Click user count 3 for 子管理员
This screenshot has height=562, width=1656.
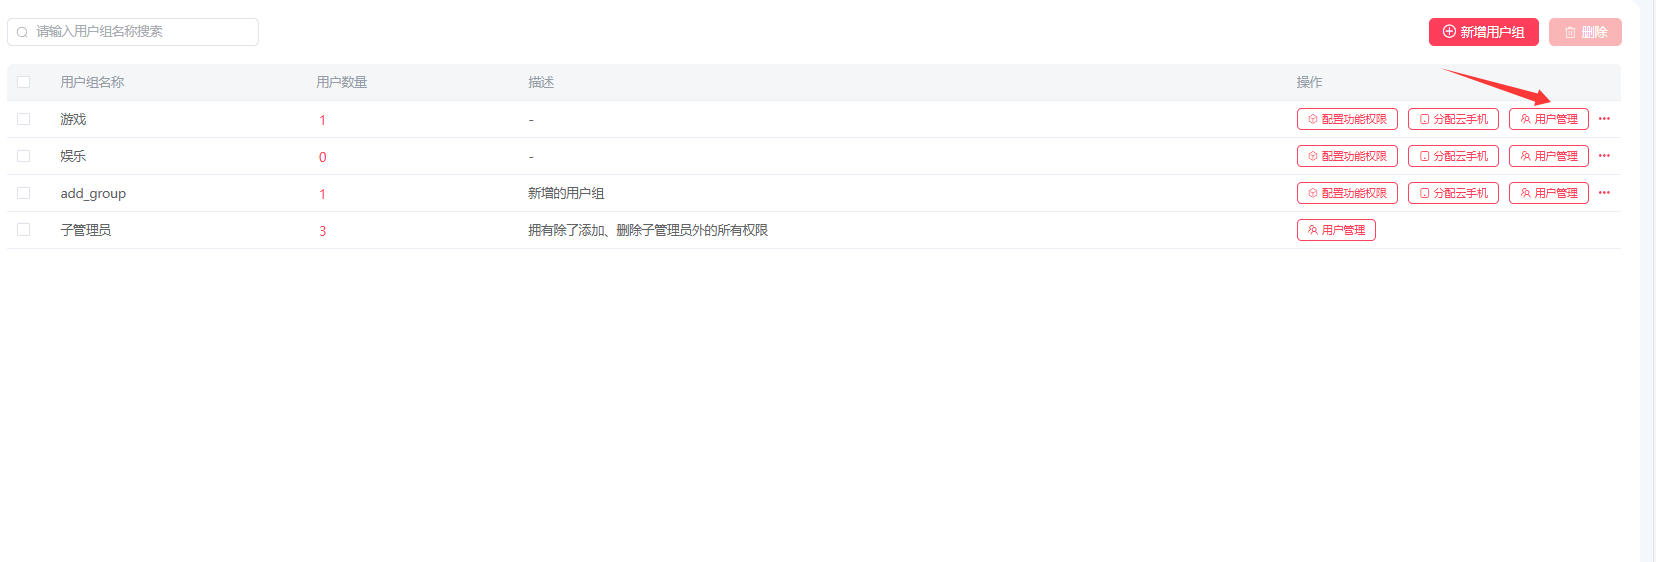click(x=322, y=231)
